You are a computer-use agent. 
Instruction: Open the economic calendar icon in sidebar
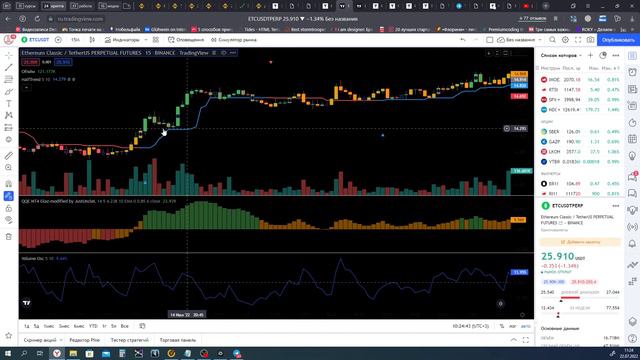tap(632, 139)
